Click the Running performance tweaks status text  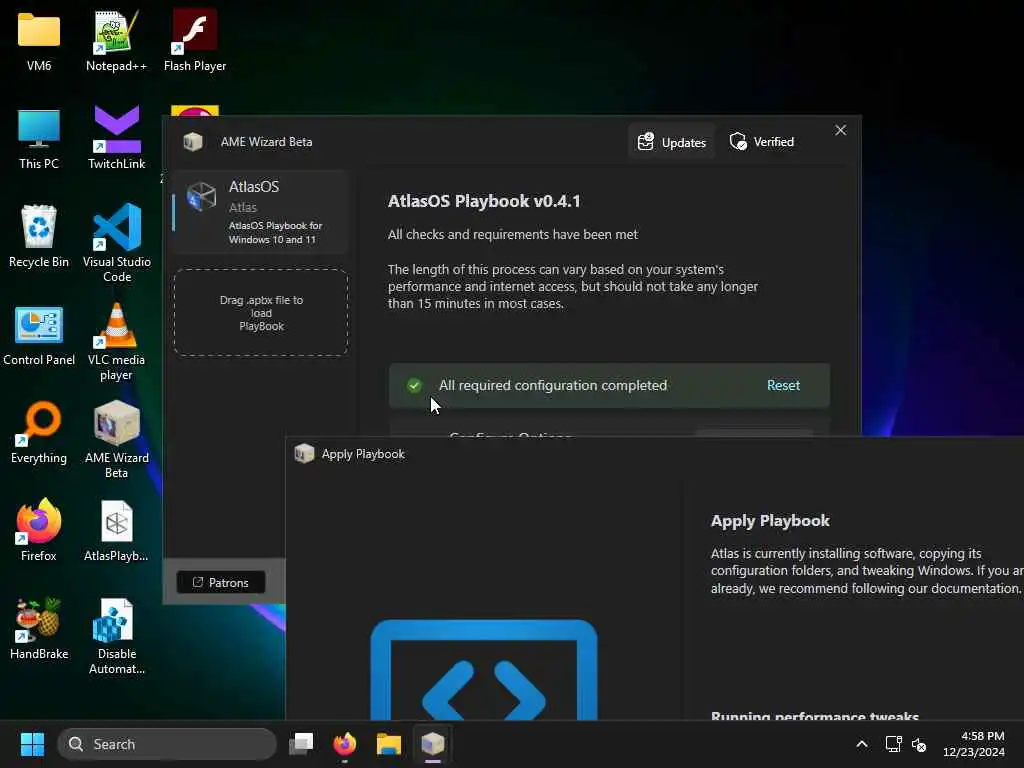814,716
